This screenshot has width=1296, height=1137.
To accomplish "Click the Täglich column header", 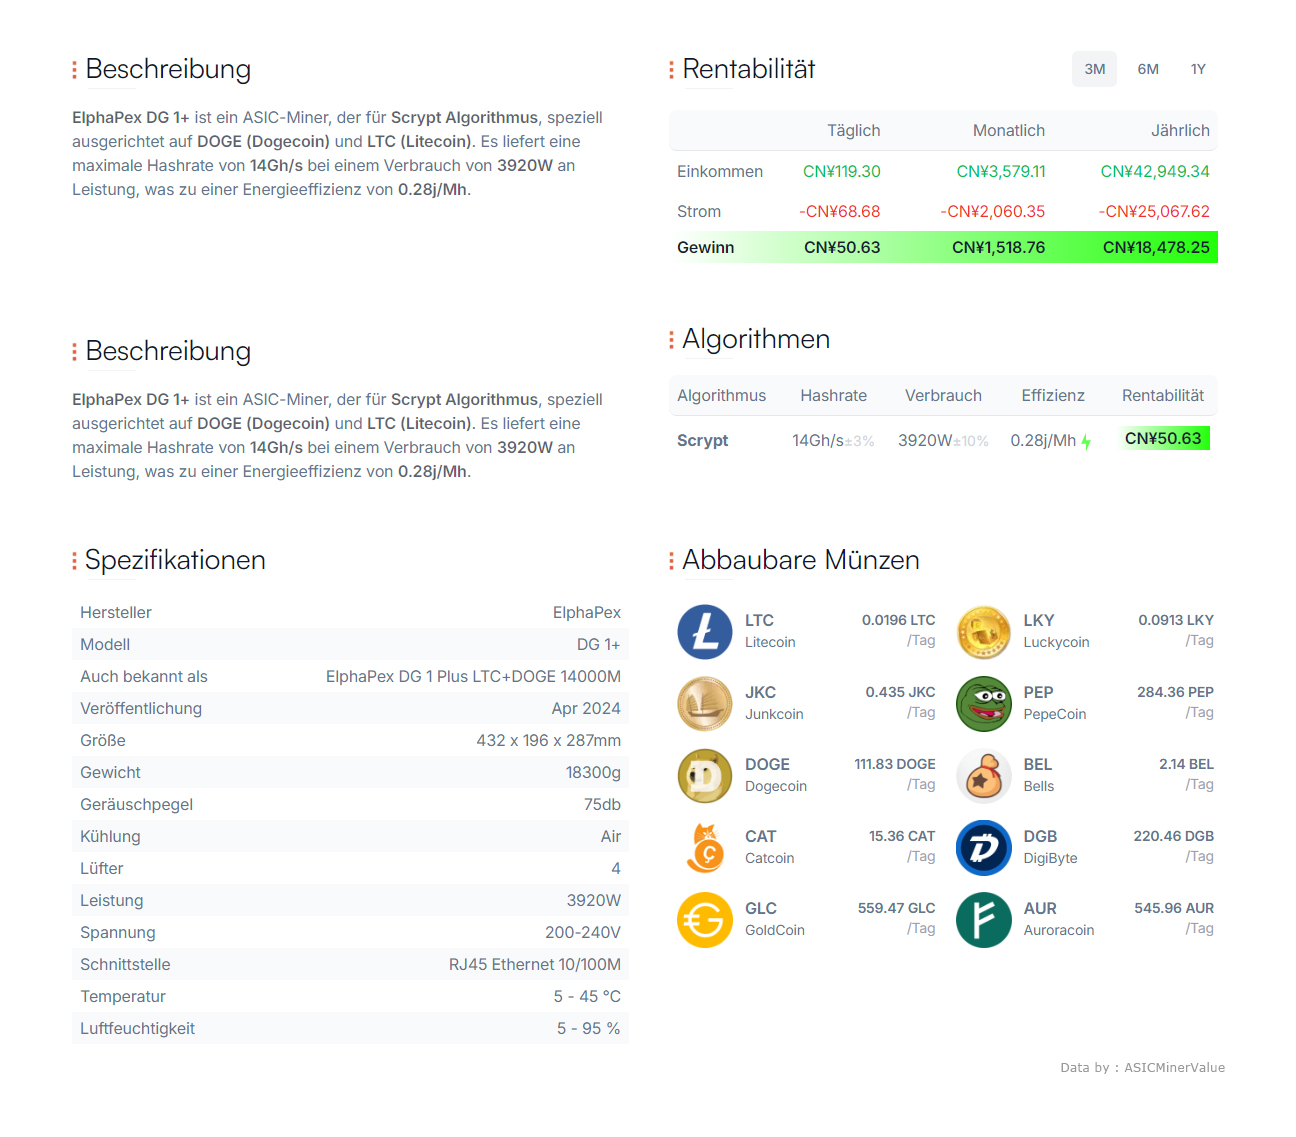I will [853, 130].
